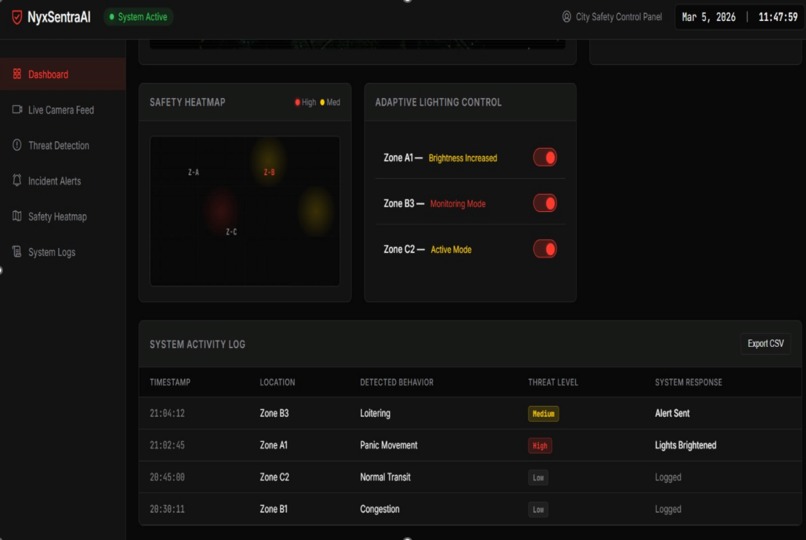Screen dimensions: 806x540
Task: Click the LOCATION column header
Action: click(277, 382)
